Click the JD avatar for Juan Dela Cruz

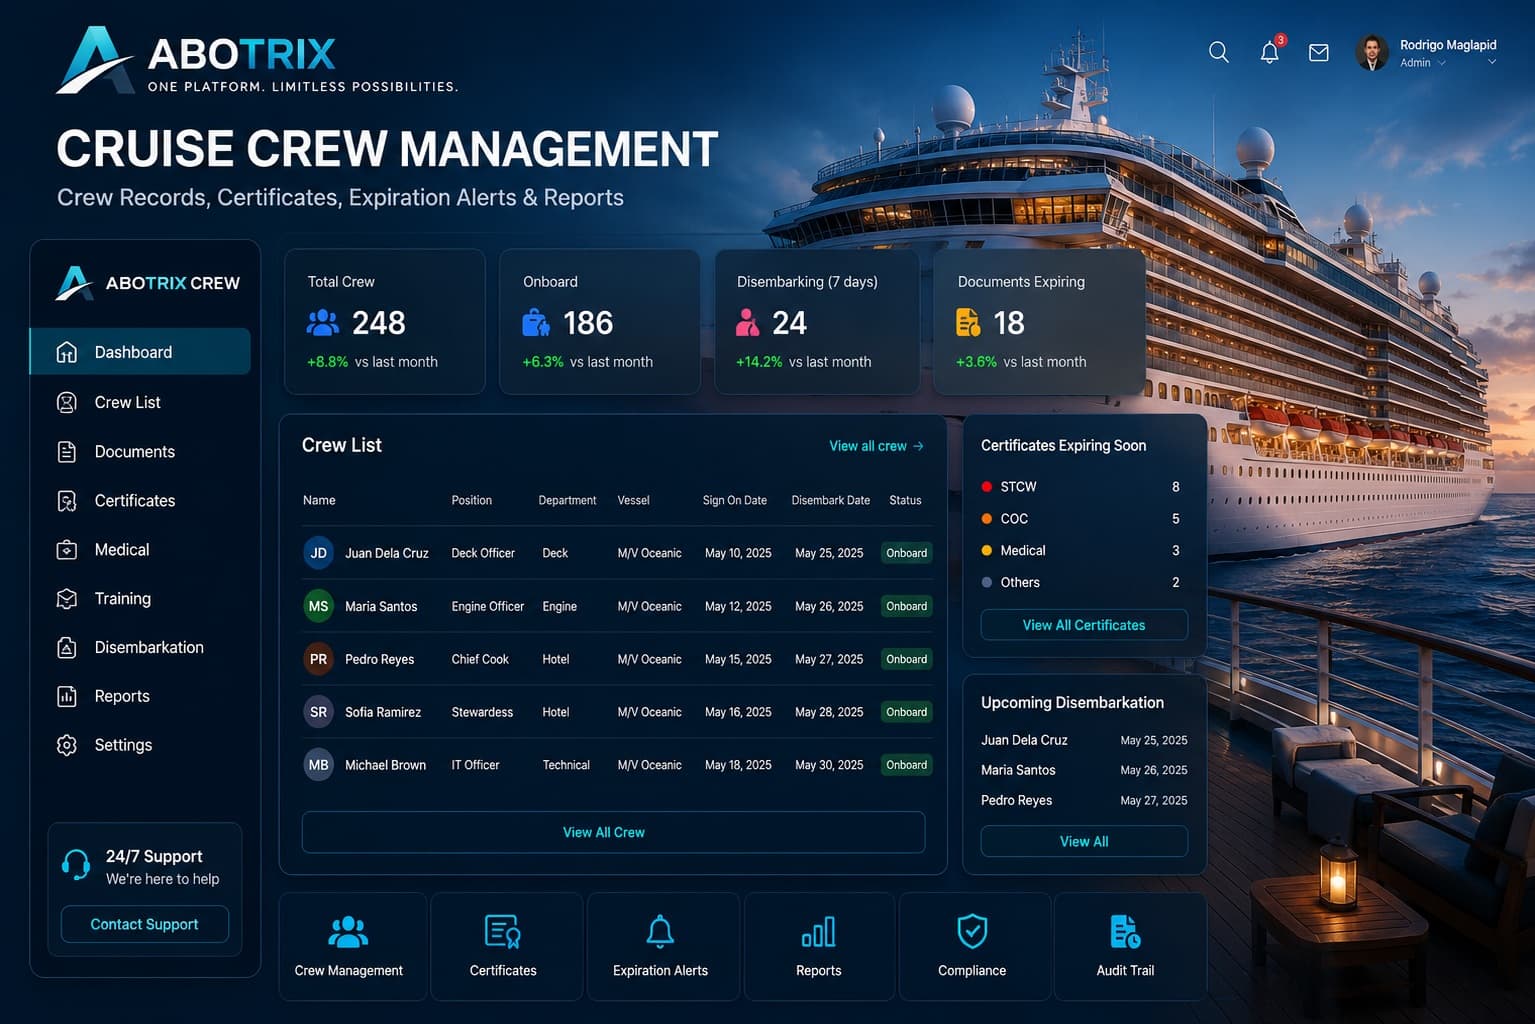[x=318, y=553]
